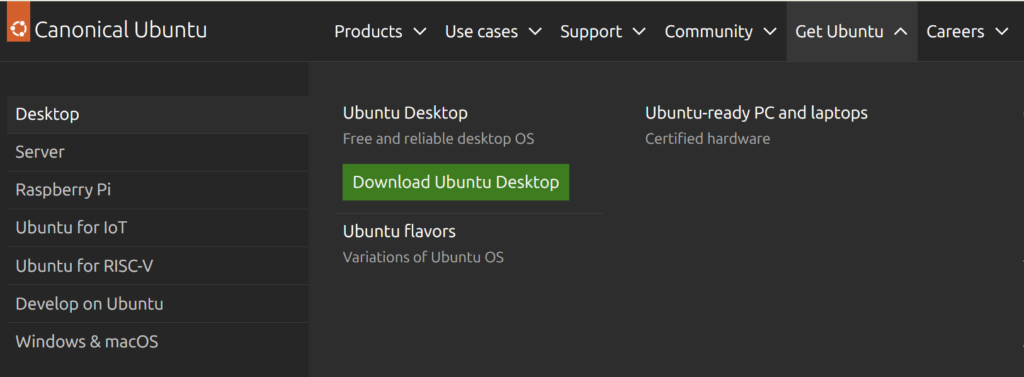
Task: Expand the Products dropdown menu
Action: pyautogui.click(x=380, y=31)
